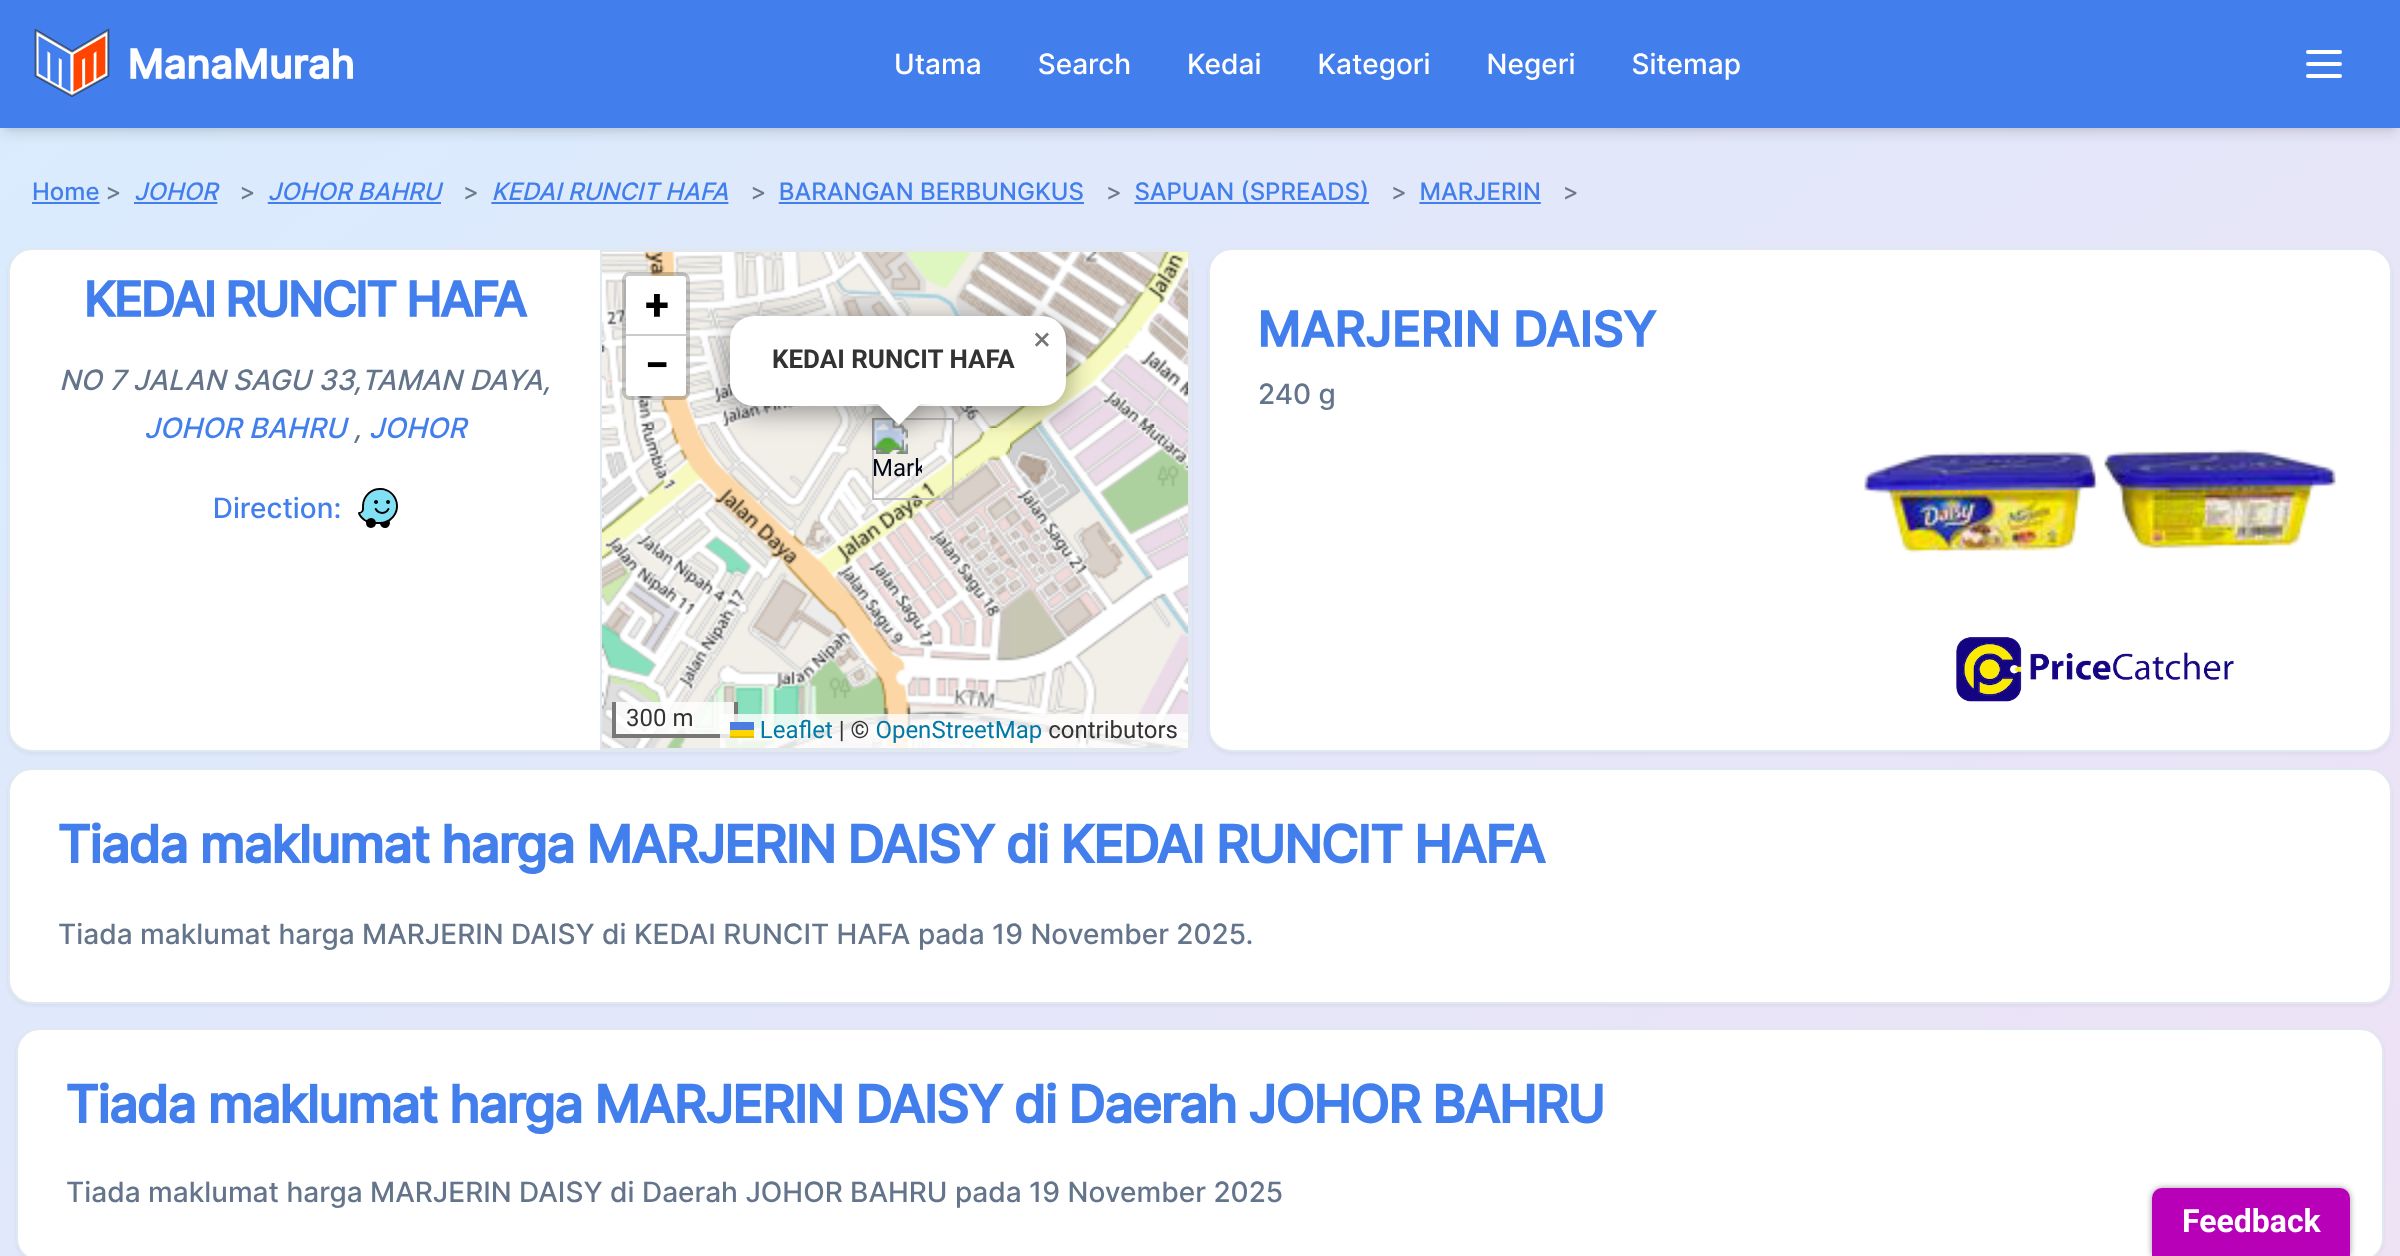The width and height of the screenshot is (2400, 1256).
Task: Follow the JOHOR BAHRU breadcrumb link
Action: click(x=355, y=191)
